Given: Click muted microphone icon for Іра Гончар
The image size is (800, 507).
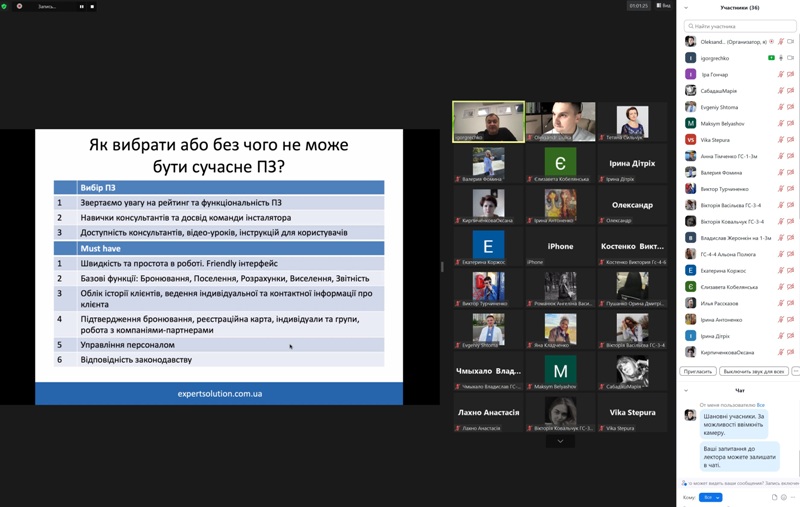Looking at the screenshot, I should (x=781, y=74).
